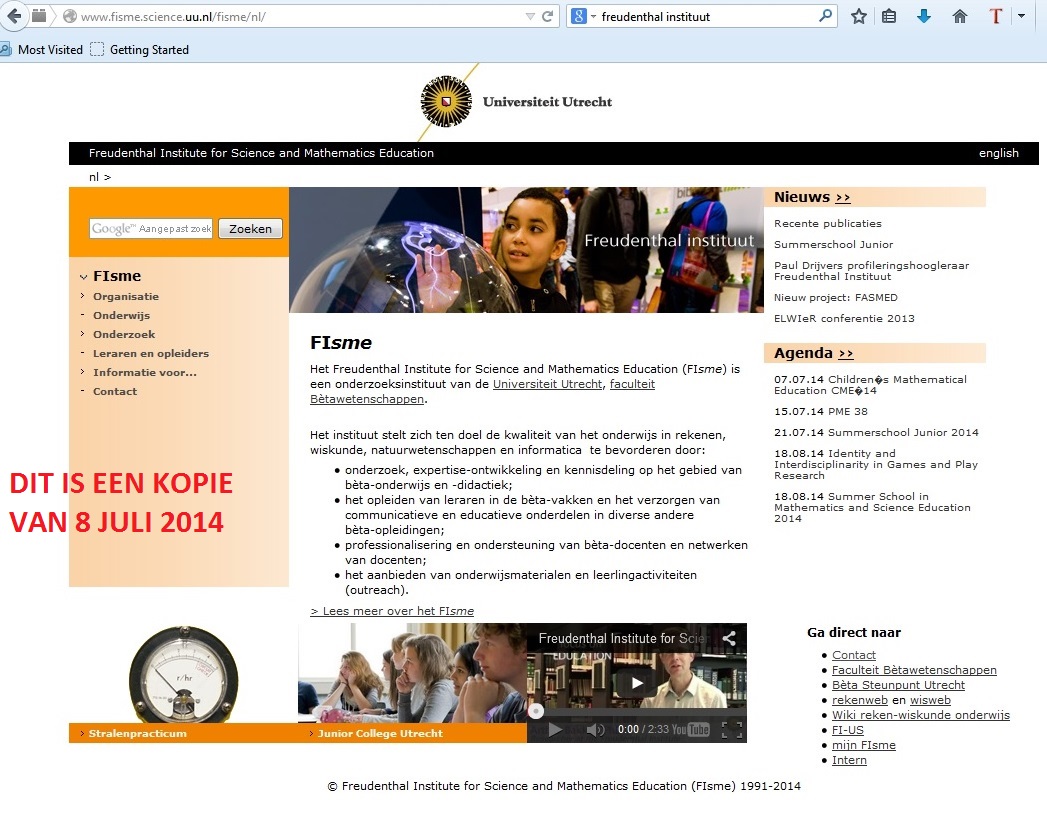Click the Zoeken search button

pyautogui.click(x=250, y=229)
